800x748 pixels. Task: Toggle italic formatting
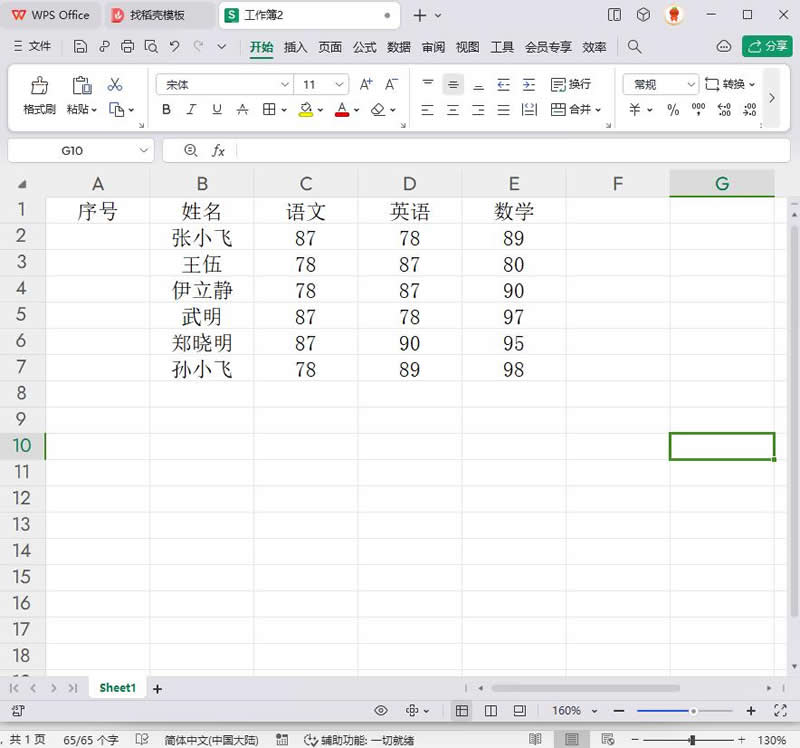191,110
